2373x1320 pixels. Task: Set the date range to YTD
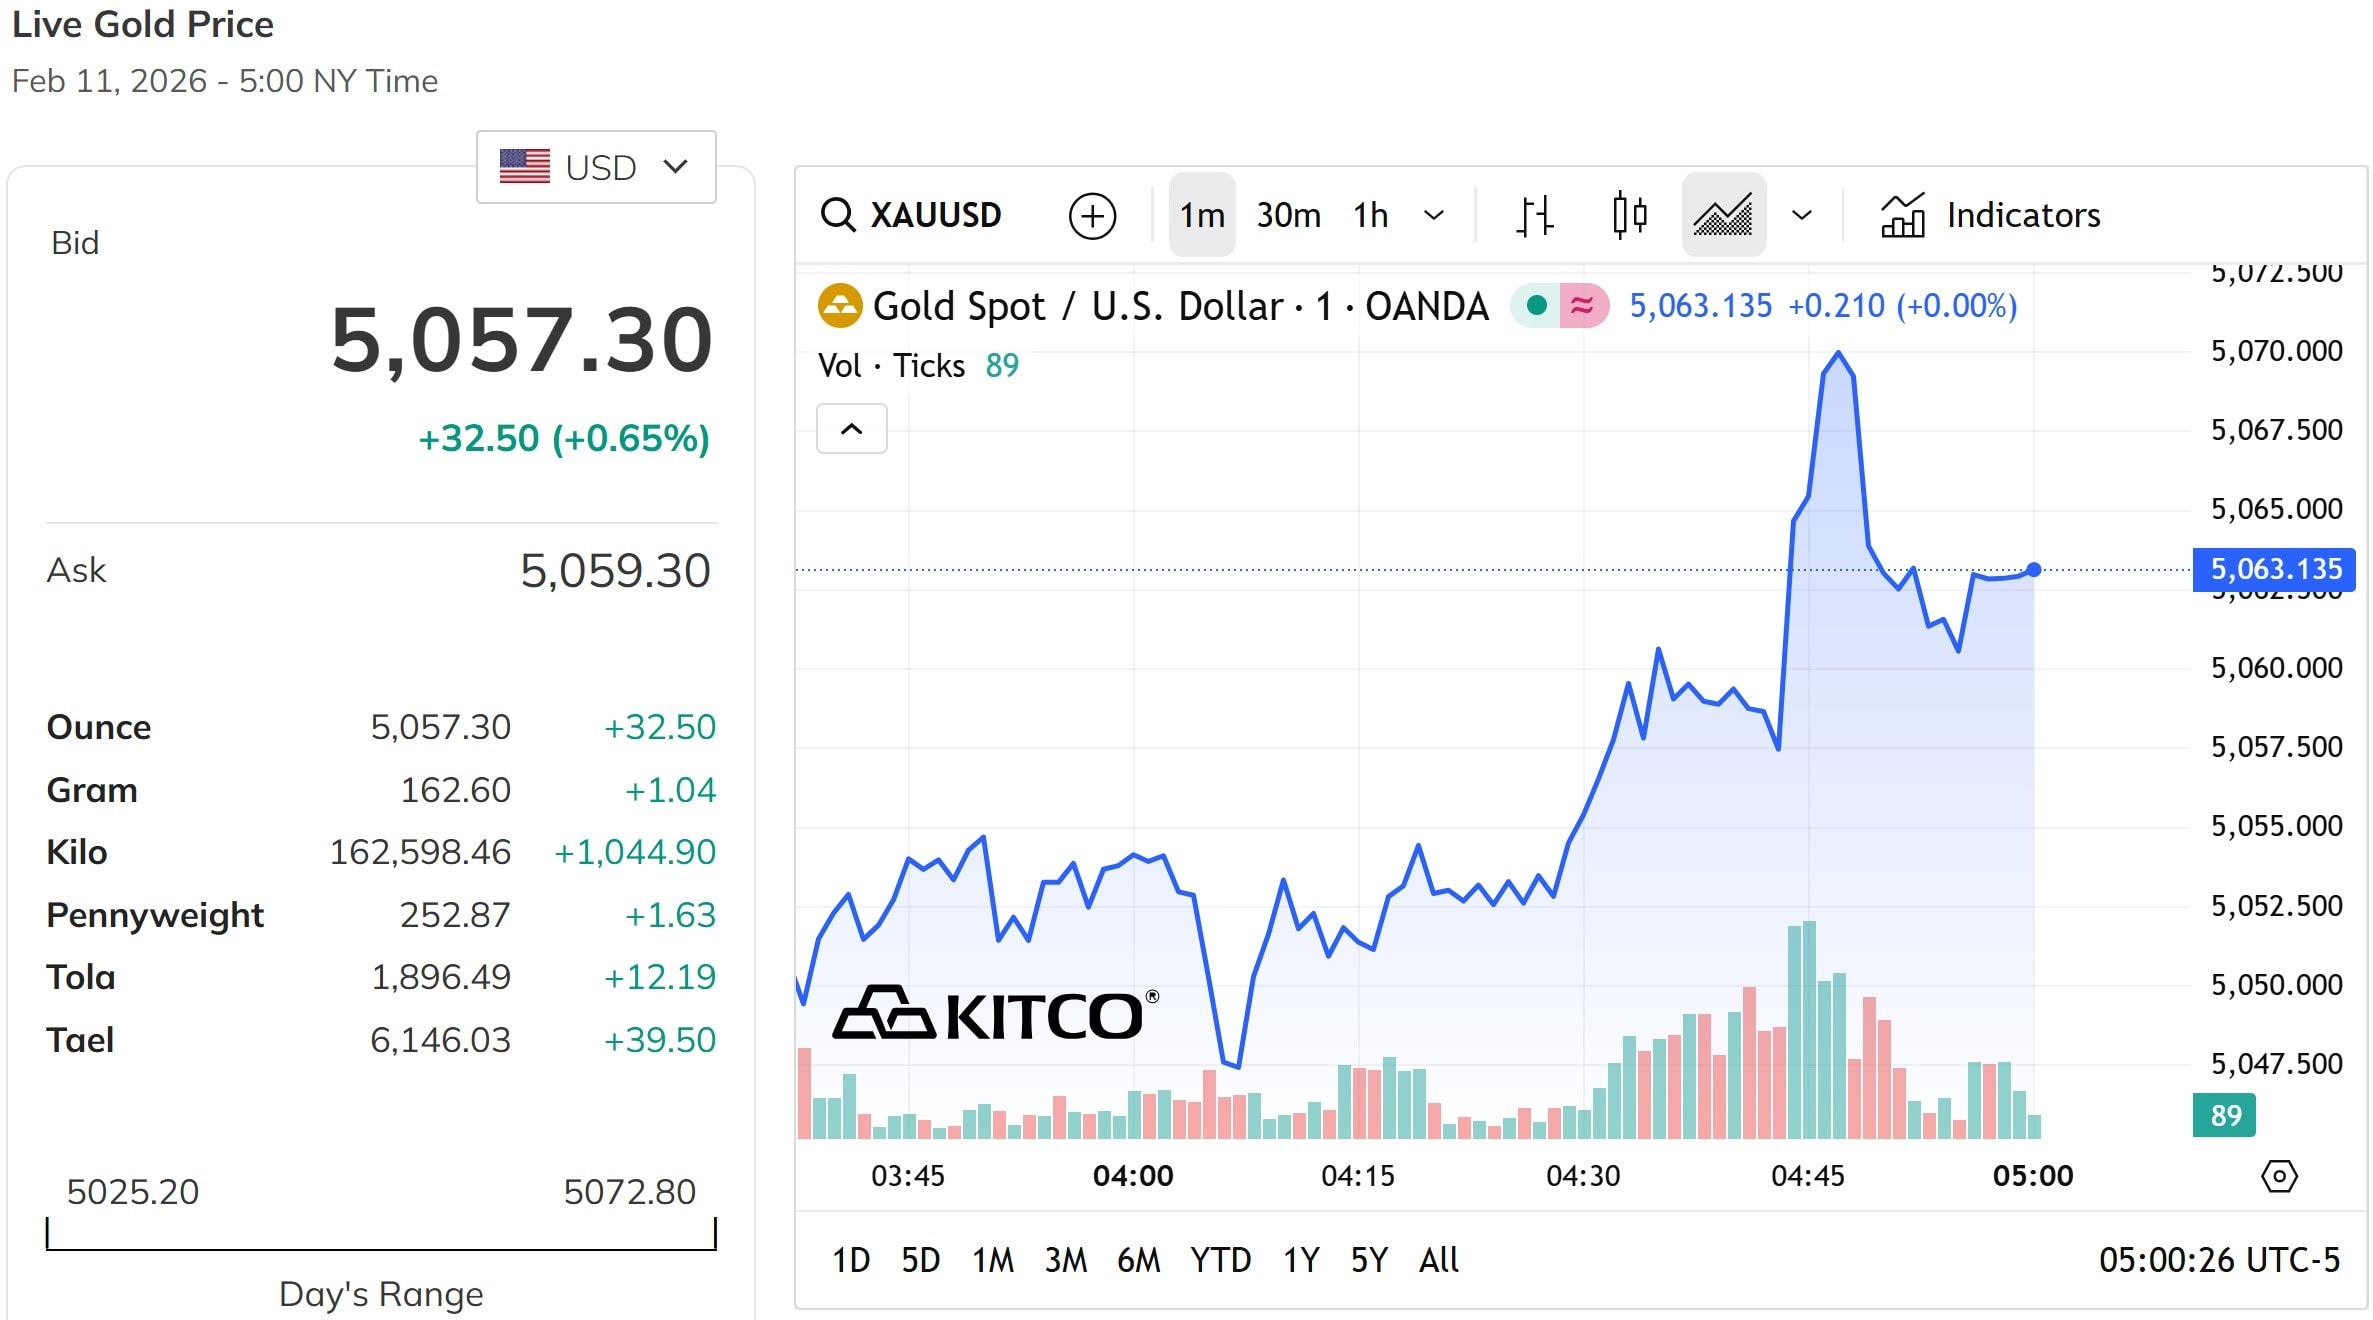(1220, 1260)
